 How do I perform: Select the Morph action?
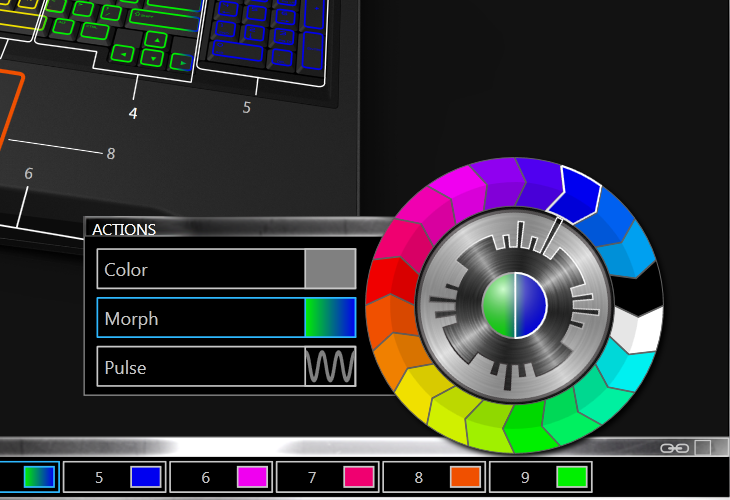tap(200, 319)
